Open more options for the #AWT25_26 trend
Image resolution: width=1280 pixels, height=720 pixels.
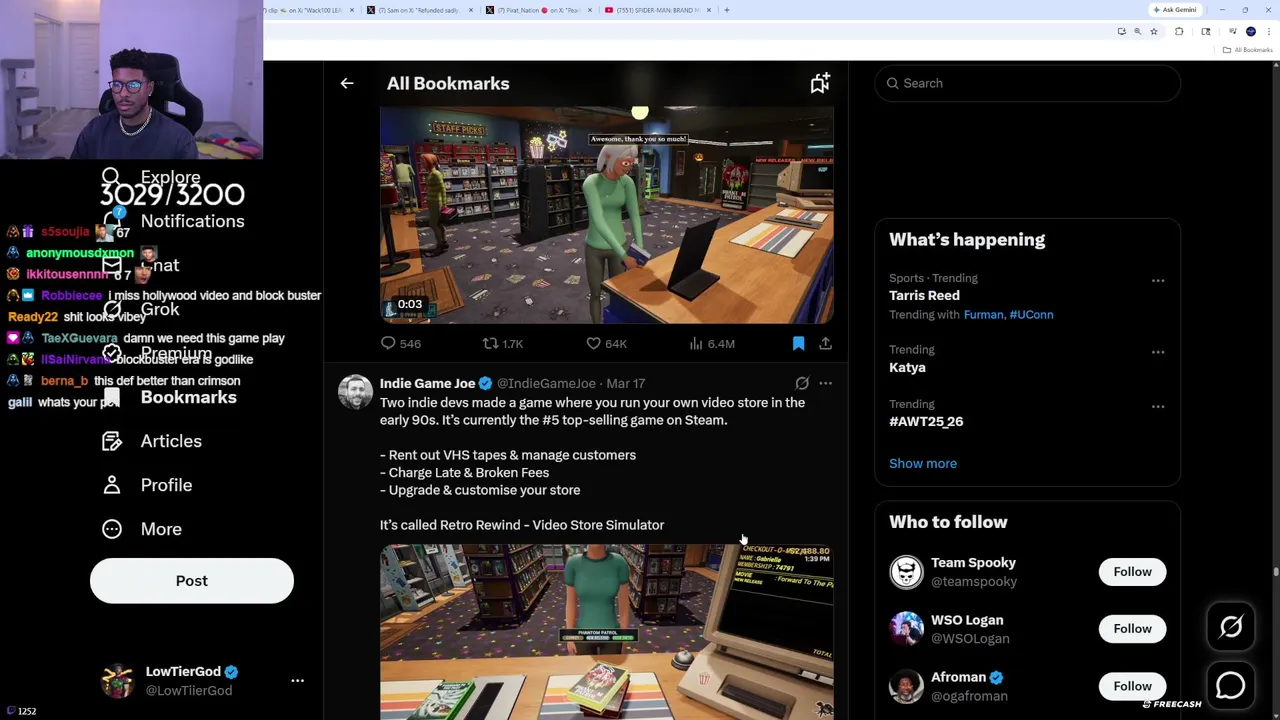click(1158, 406)
